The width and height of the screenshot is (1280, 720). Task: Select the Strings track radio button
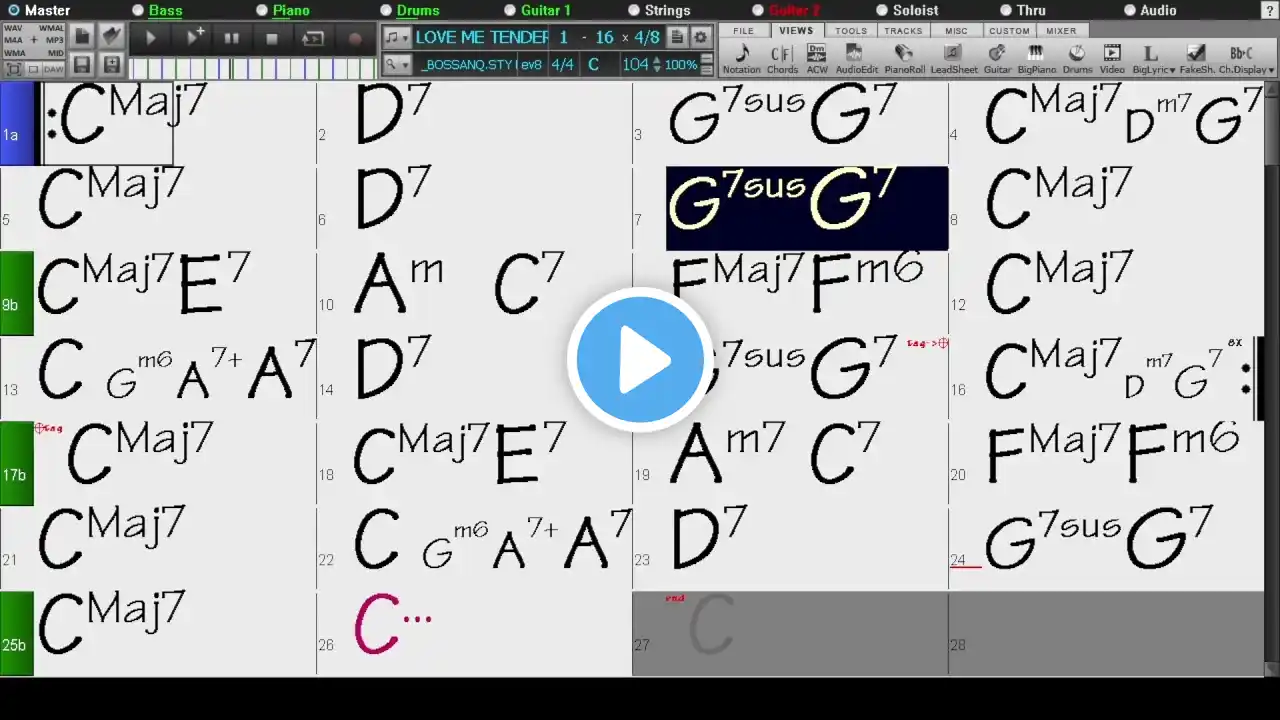[x=634, y=10]
